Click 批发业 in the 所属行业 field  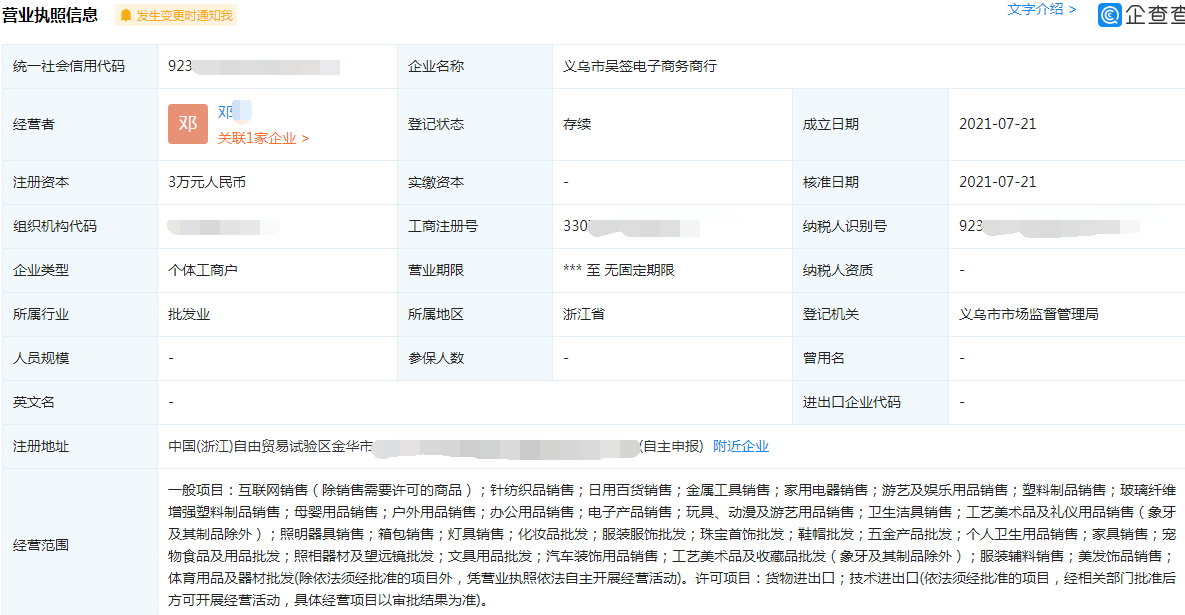pos(191,314)
